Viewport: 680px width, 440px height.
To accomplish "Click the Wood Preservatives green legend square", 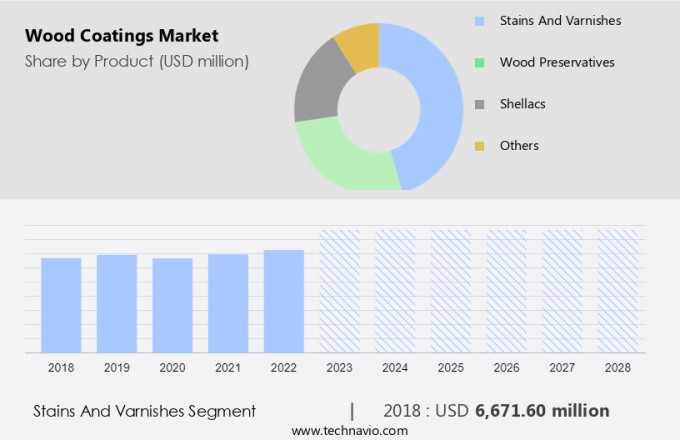I will coord(480,62).
